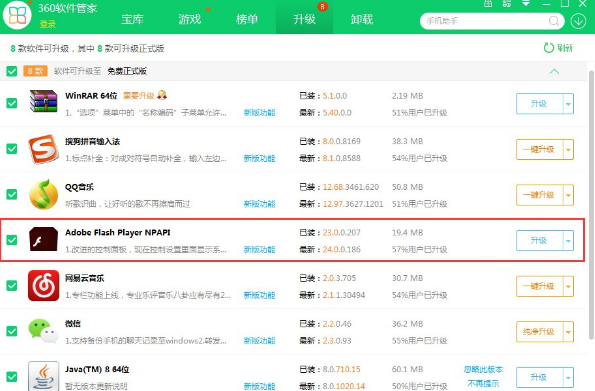Screen dimensions: 595x391
Task: Click the 微信 app icon
Action: 43,331
